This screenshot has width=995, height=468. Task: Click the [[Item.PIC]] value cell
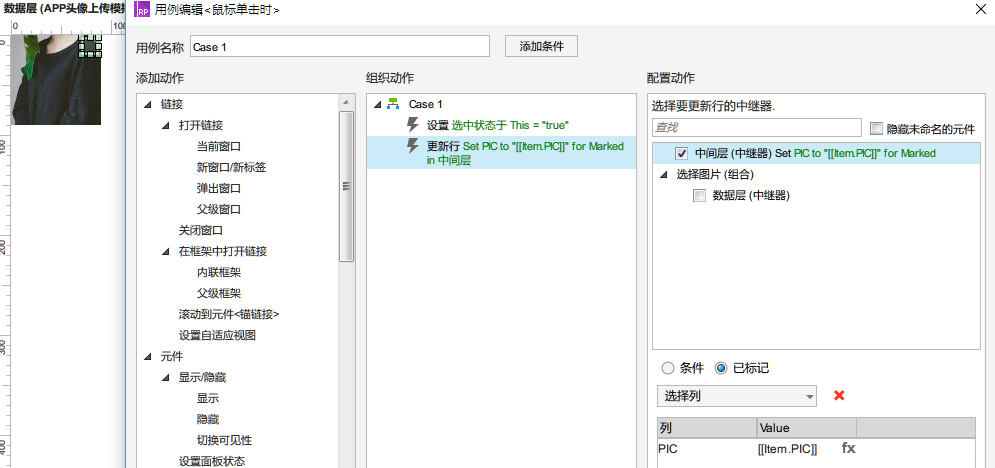click(x=787, y=449)
